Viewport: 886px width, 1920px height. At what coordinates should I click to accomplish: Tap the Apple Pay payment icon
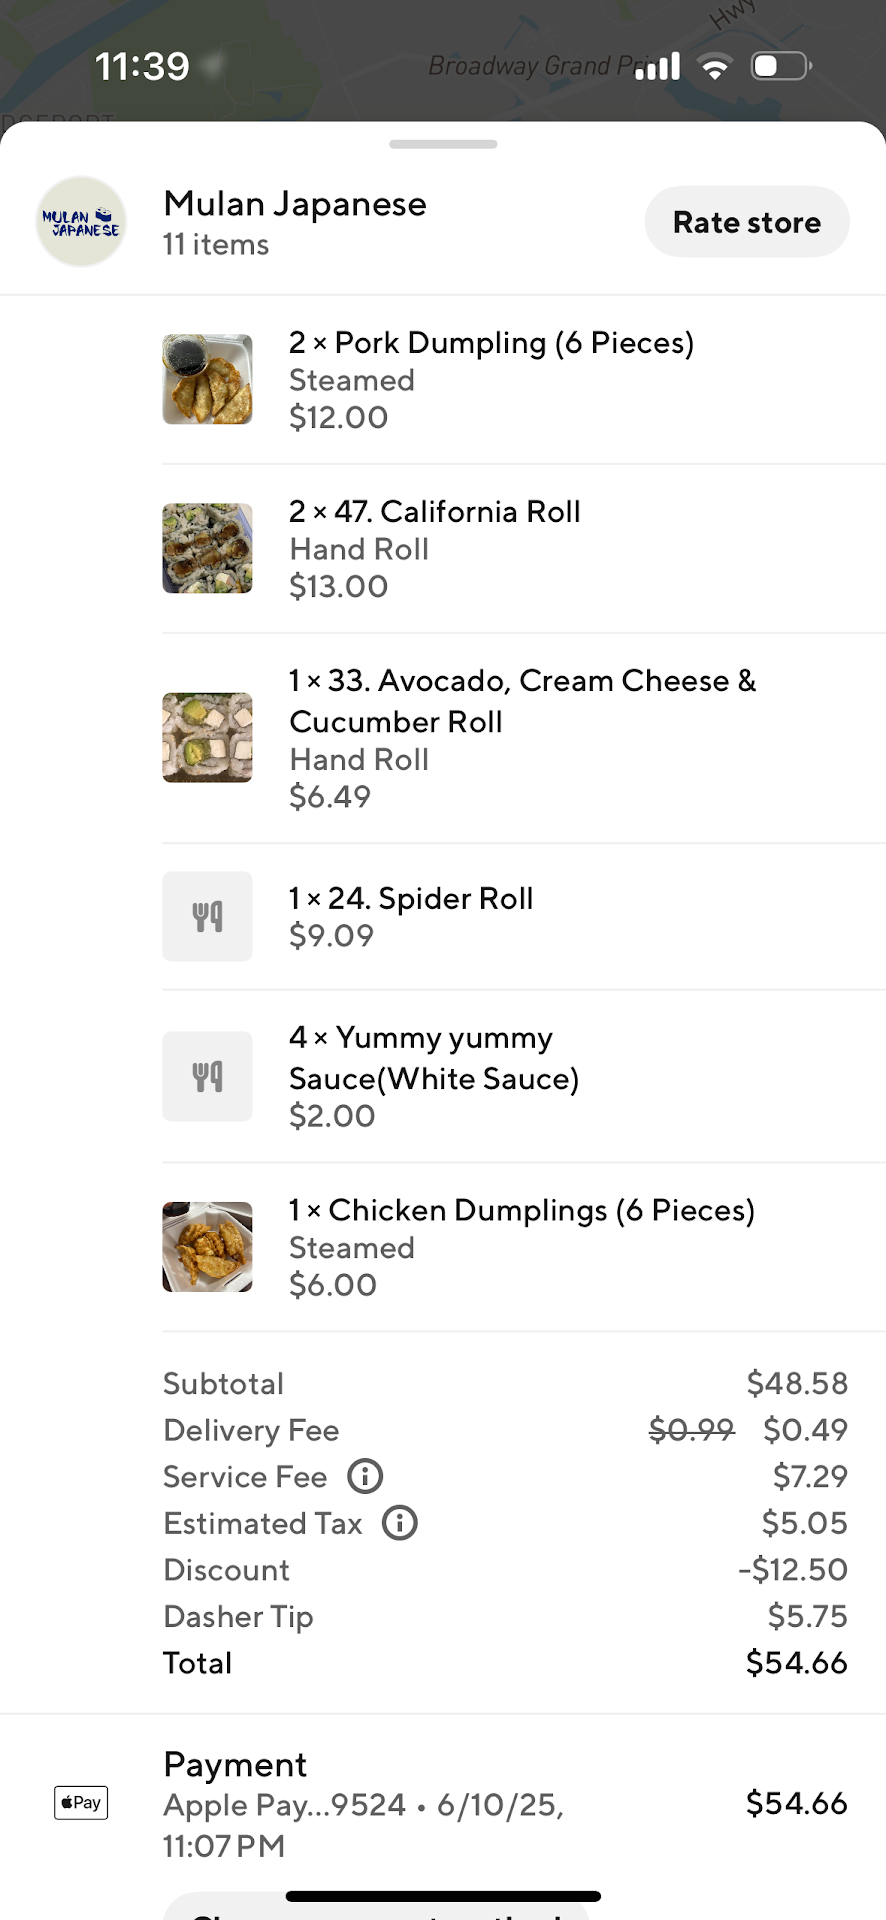81,1803
